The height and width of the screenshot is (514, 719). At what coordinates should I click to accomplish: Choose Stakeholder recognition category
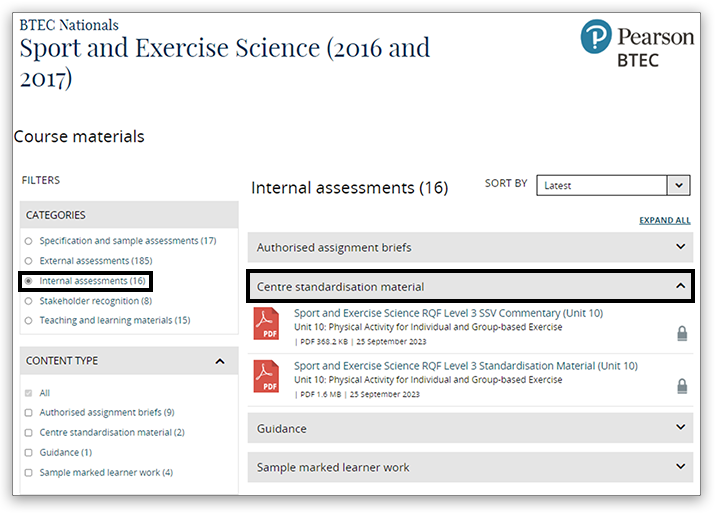[x=29, y=301]
